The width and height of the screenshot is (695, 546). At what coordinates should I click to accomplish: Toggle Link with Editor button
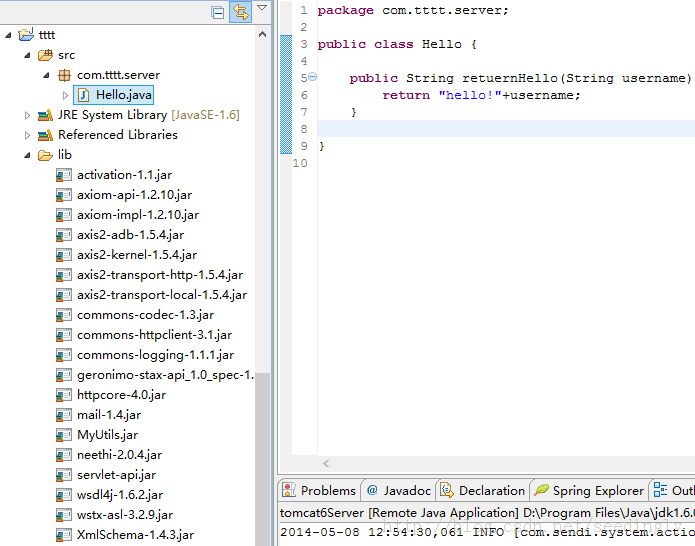coord(241,12)
